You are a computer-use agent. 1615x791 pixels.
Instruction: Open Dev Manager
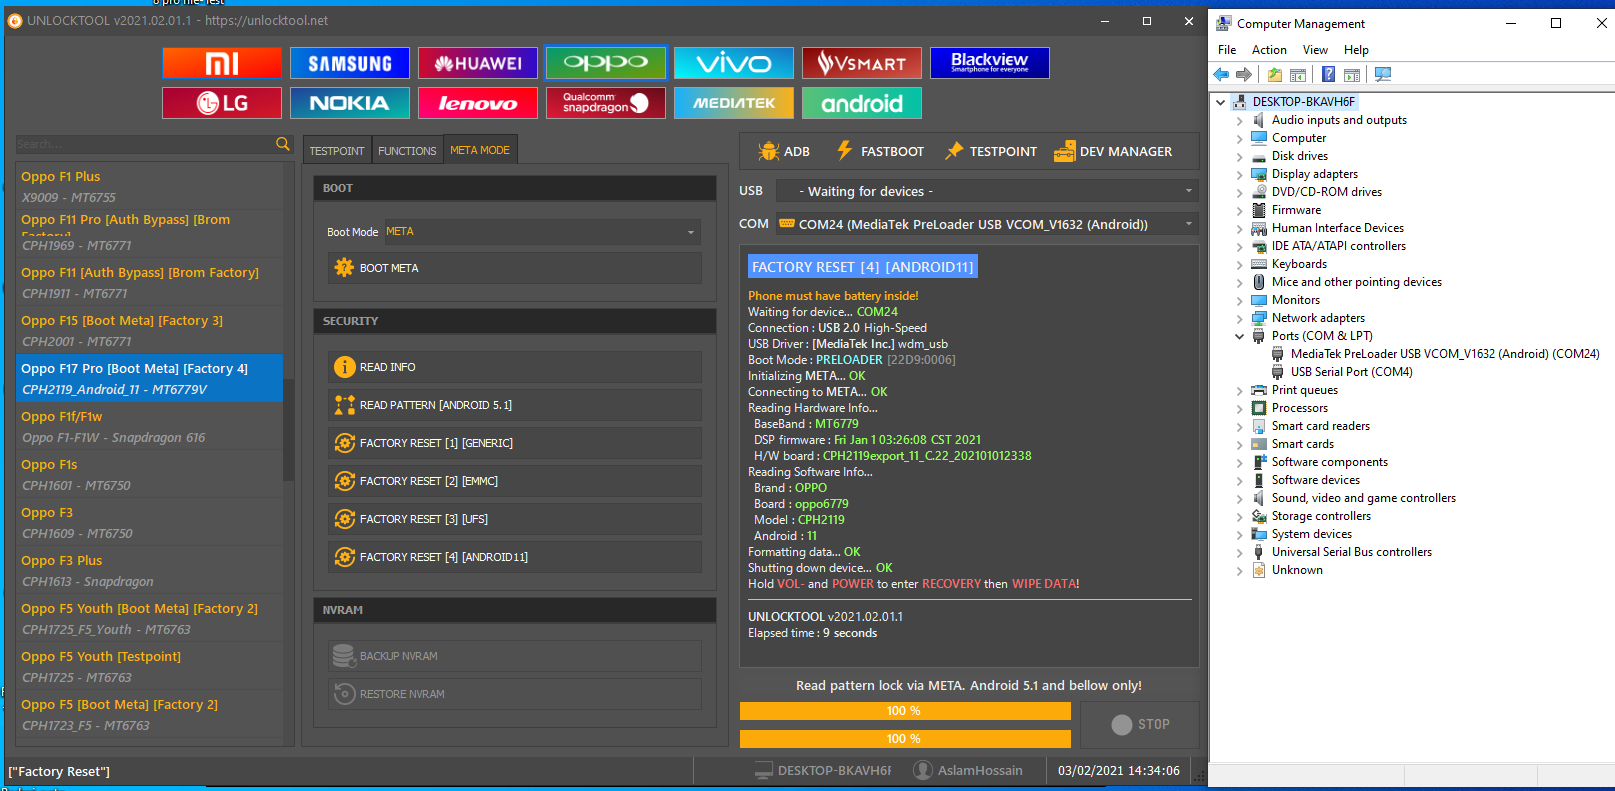point(1113,151)
